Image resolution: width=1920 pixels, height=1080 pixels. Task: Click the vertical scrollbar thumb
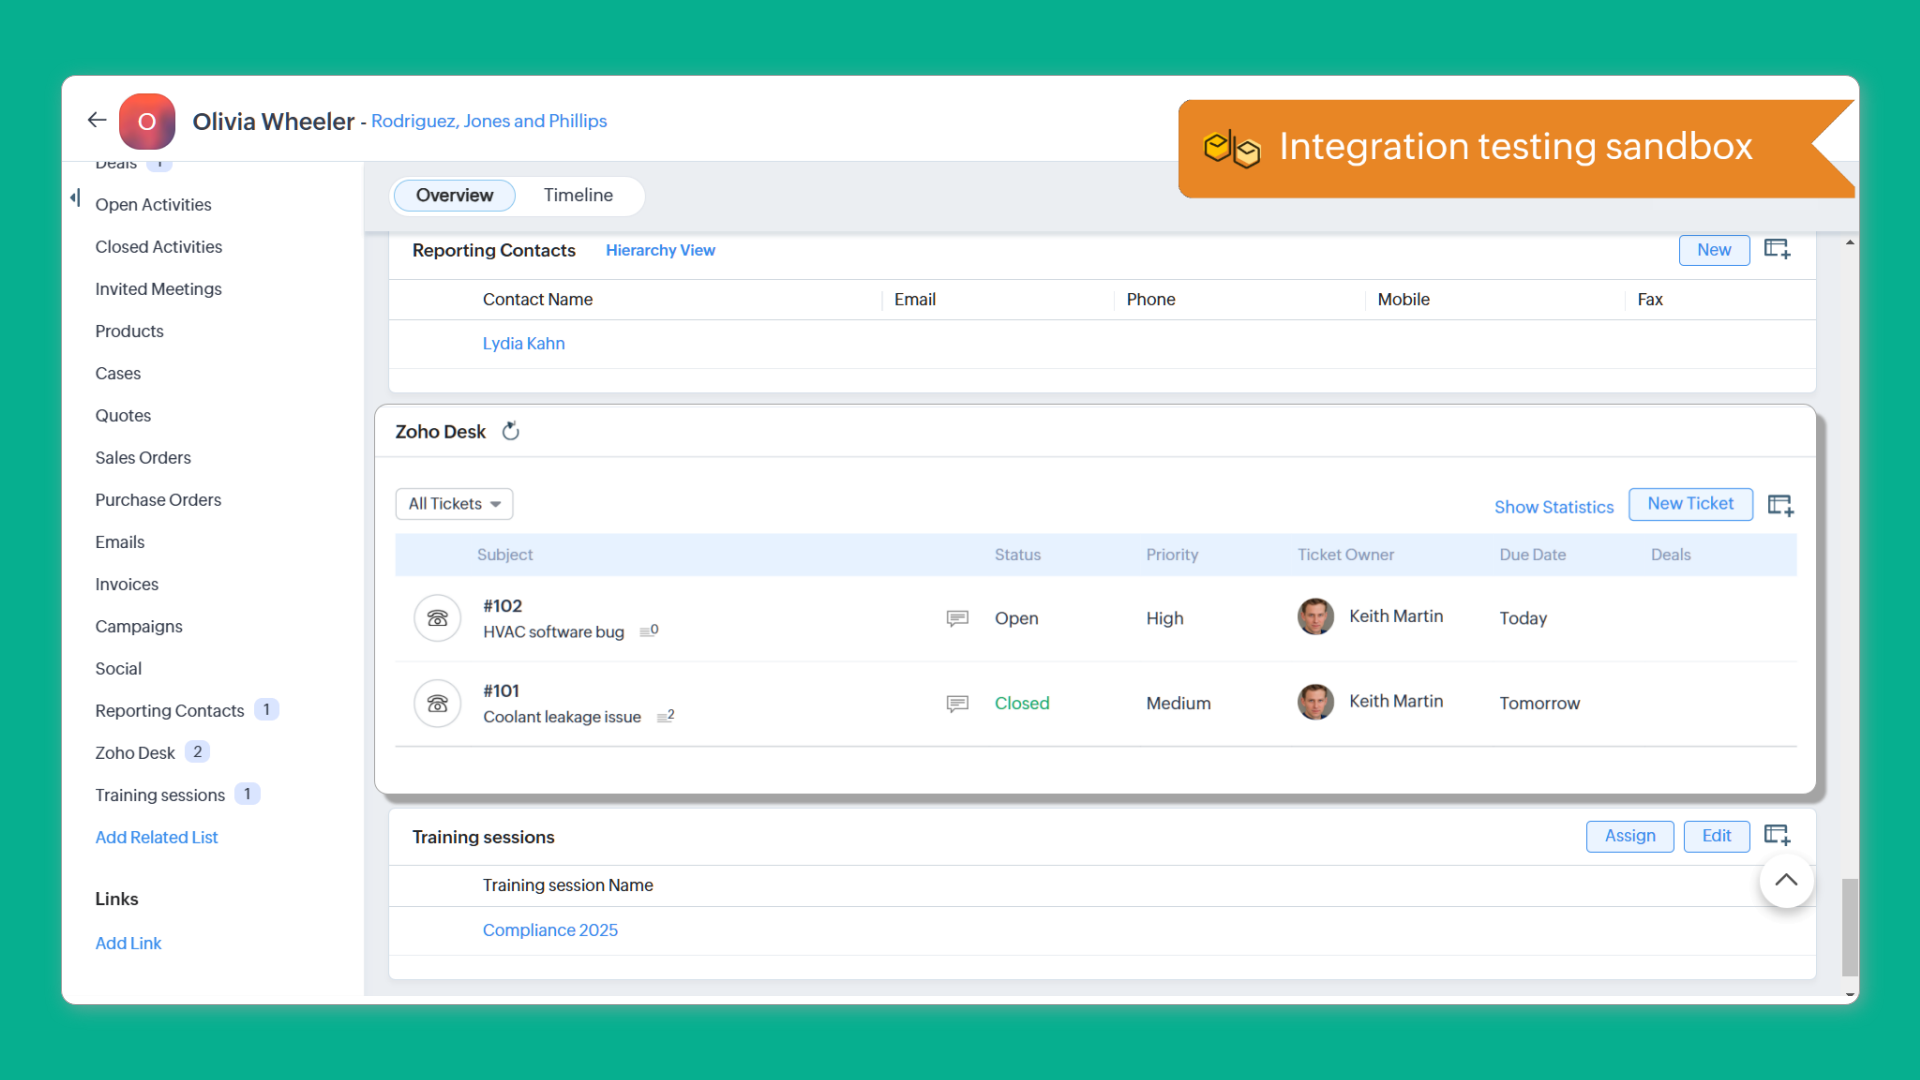tap(1849, 925)
